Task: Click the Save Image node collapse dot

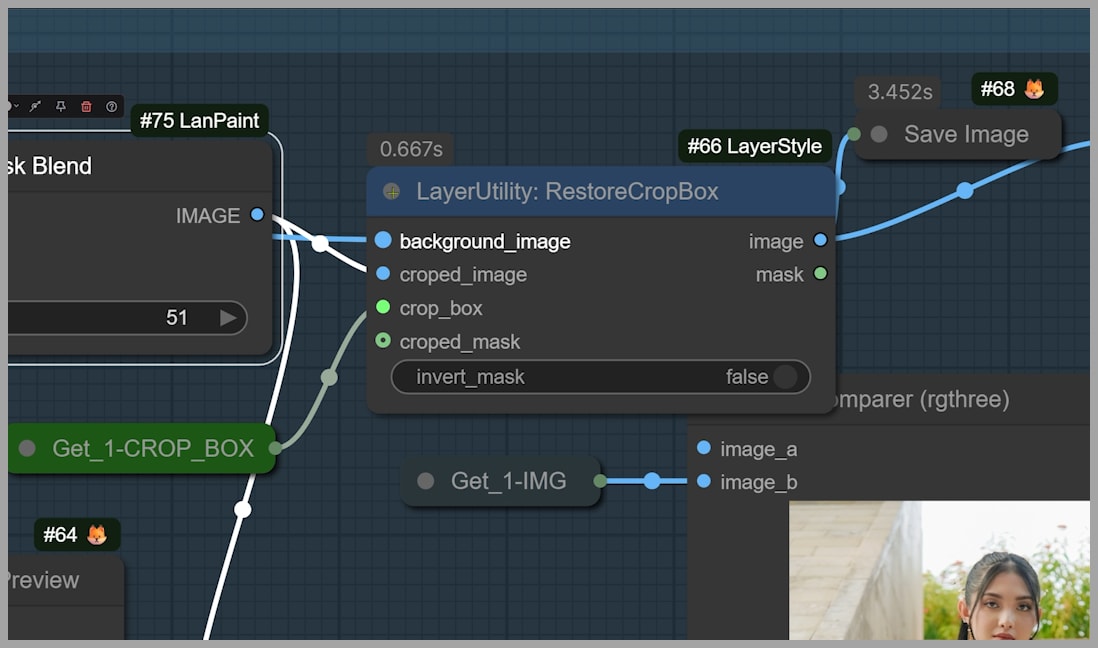Action: click(x=879, y=134)
